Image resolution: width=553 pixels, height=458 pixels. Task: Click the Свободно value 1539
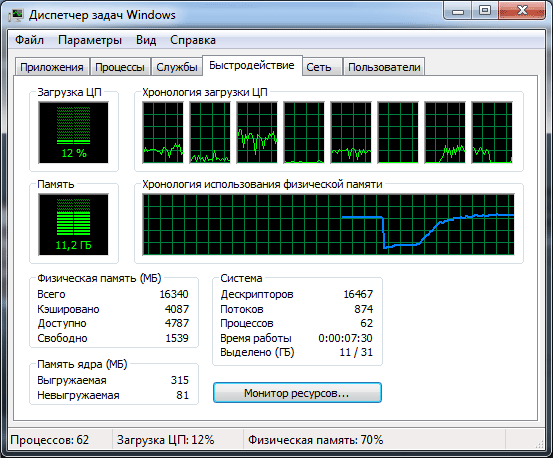[177, 338]
